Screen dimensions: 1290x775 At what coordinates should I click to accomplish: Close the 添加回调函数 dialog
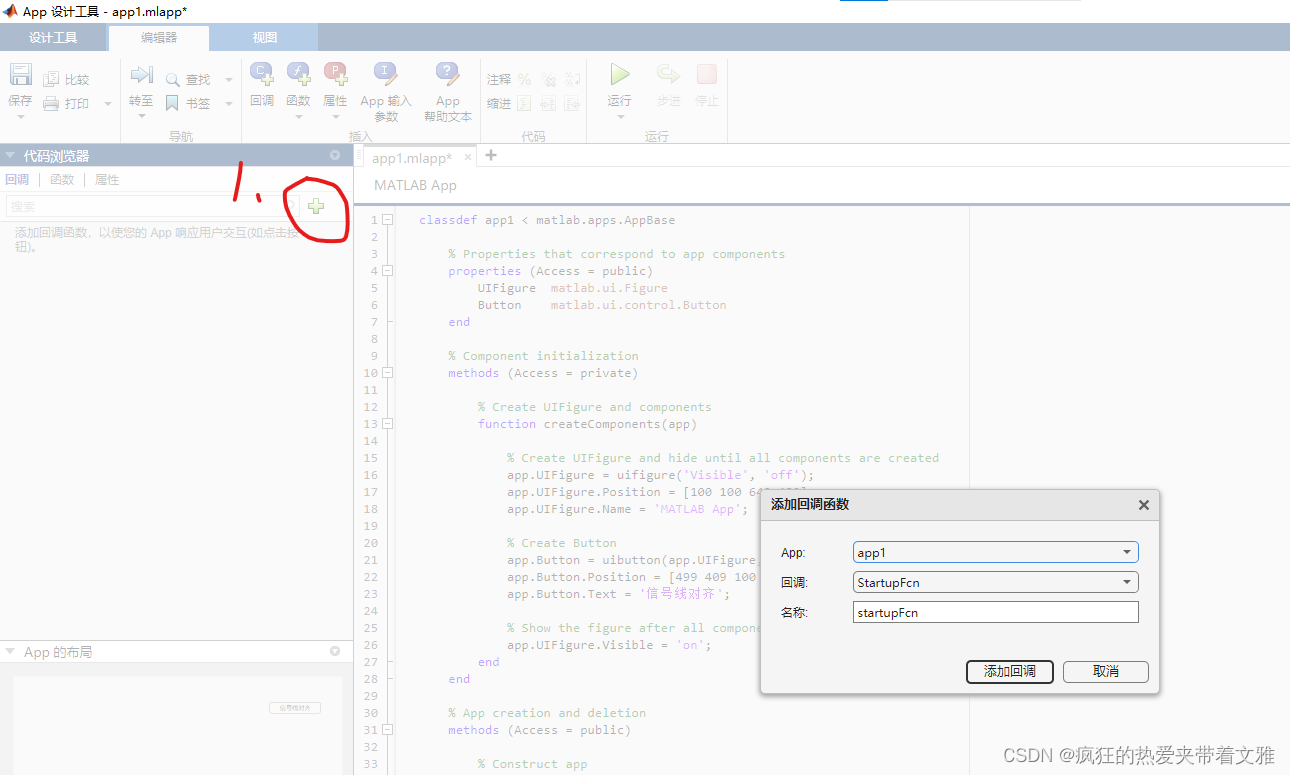coord(1144,505)
